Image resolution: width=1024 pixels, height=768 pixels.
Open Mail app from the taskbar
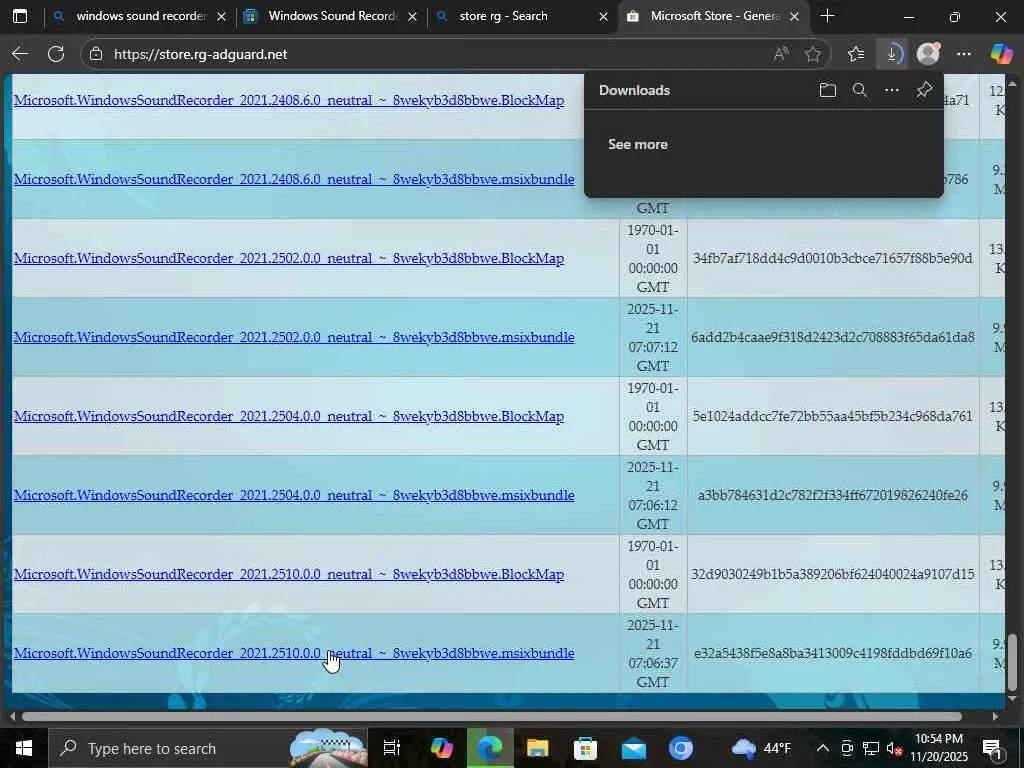click(x=633, y=748)
